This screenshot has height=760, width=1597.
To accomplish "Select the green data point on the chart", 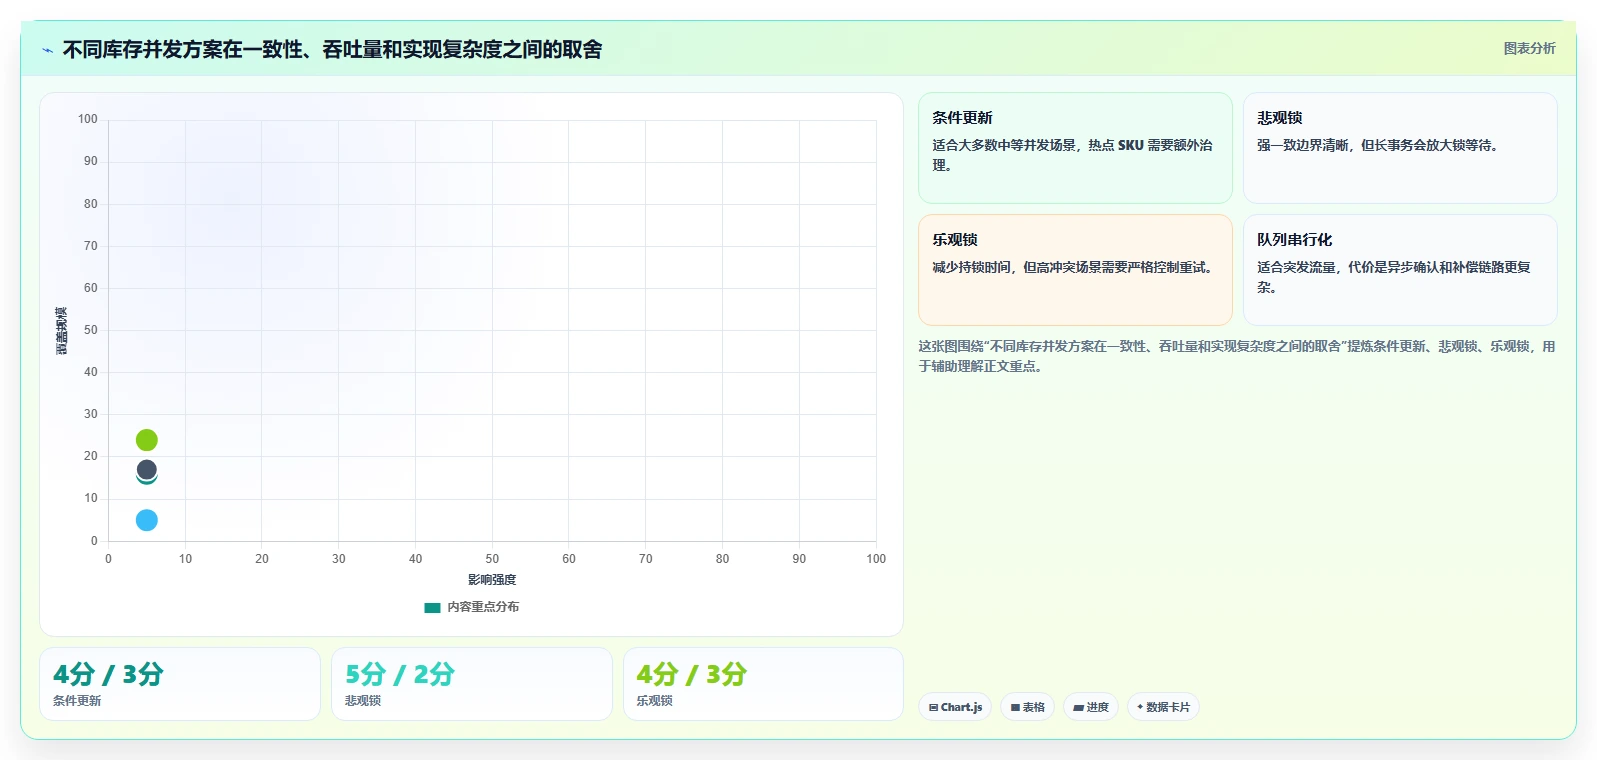I will coord(147,440).
